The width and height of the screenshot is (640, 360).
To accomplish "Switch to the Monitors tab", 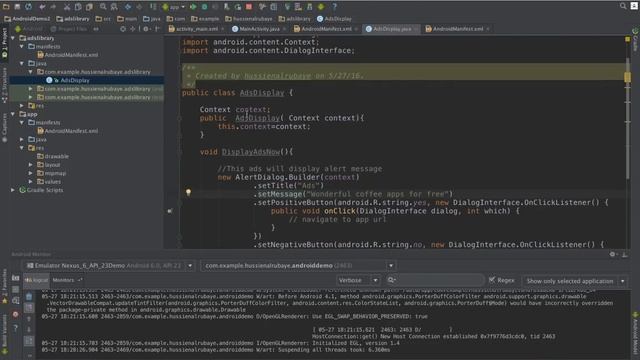I will tap(67, 280).
